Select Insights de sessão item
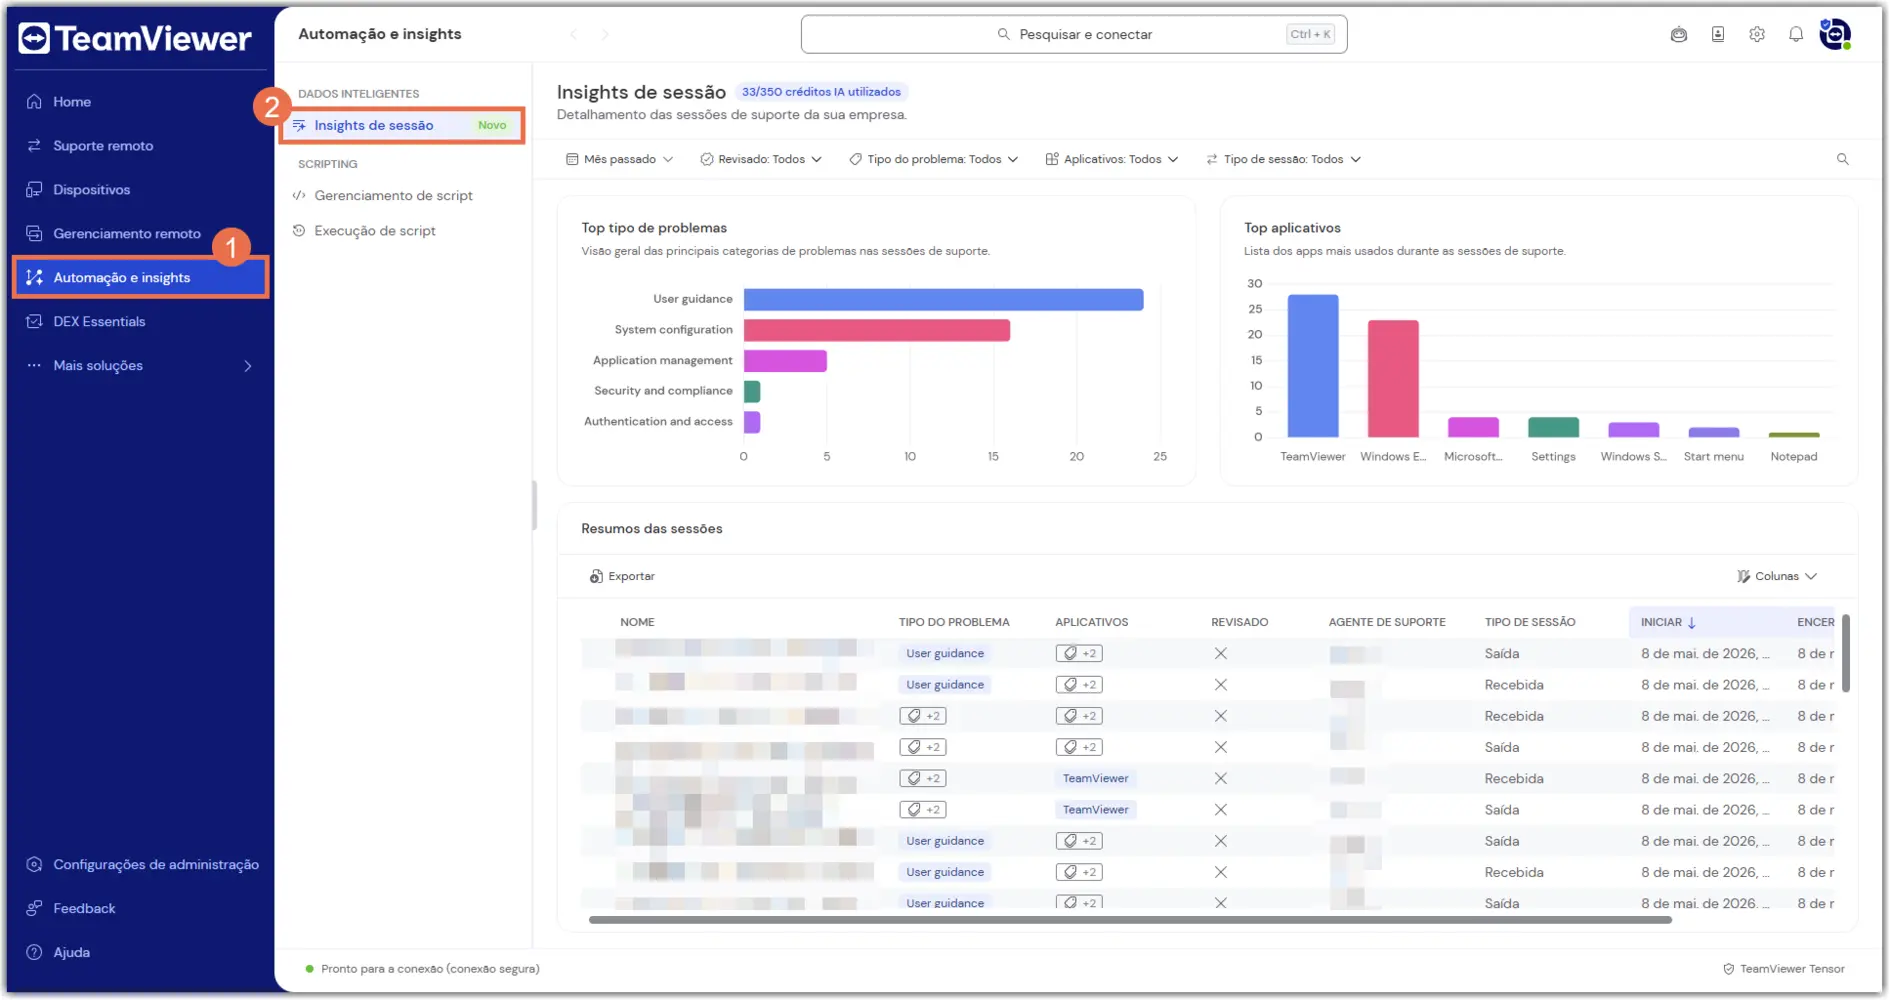The height and width of the screenshot is (1000, 1890). (x=402, y=126)
